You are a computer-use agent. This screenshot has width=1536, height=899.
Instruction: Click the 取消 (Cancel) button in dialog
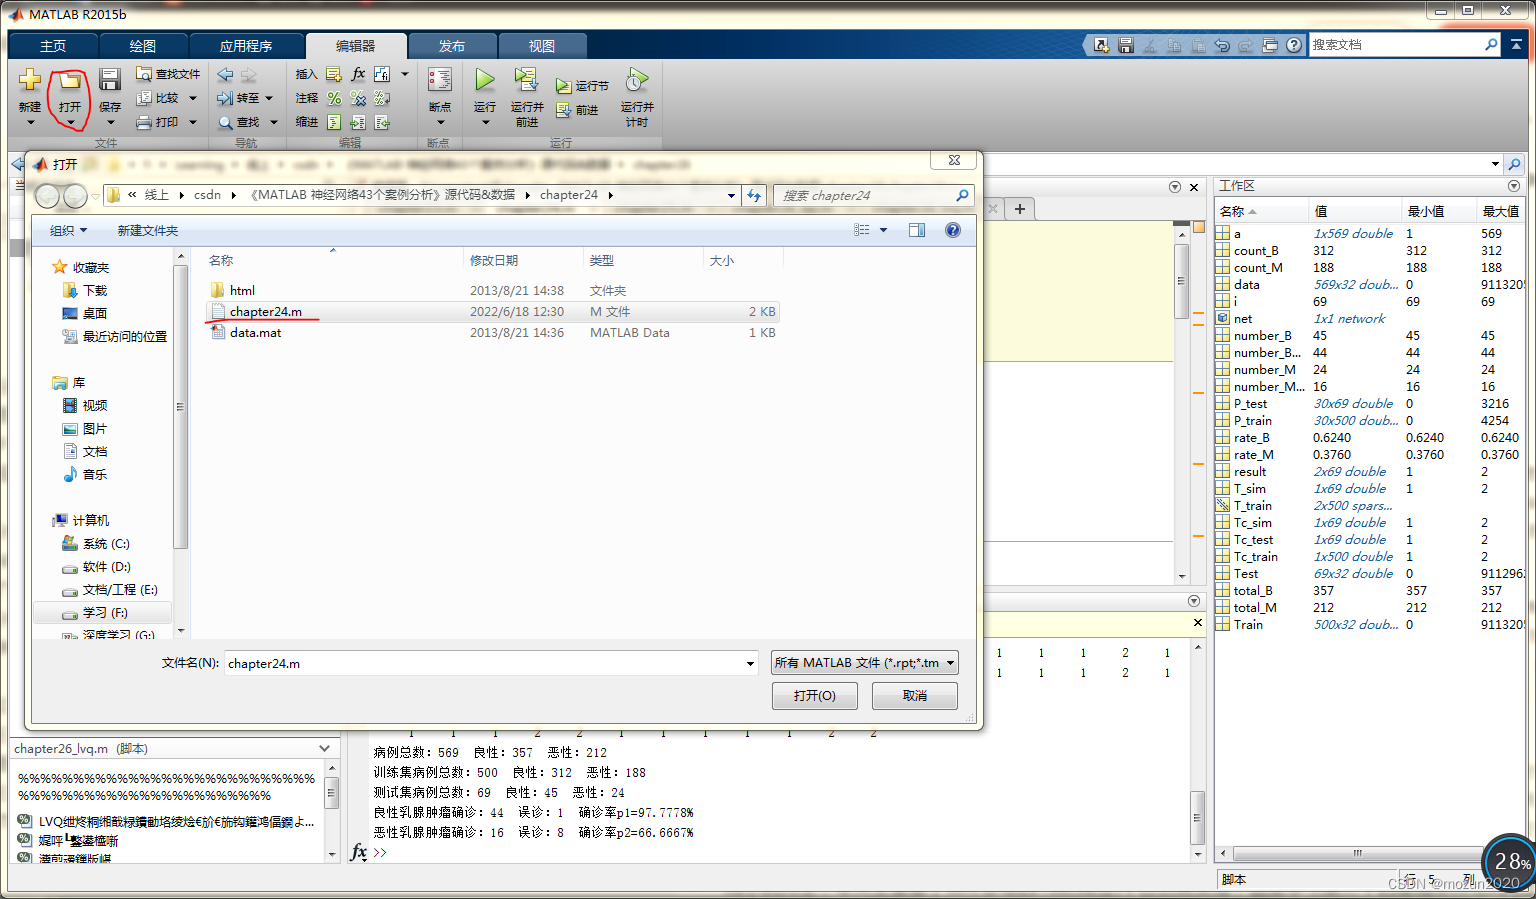click(x=915, y=696)
